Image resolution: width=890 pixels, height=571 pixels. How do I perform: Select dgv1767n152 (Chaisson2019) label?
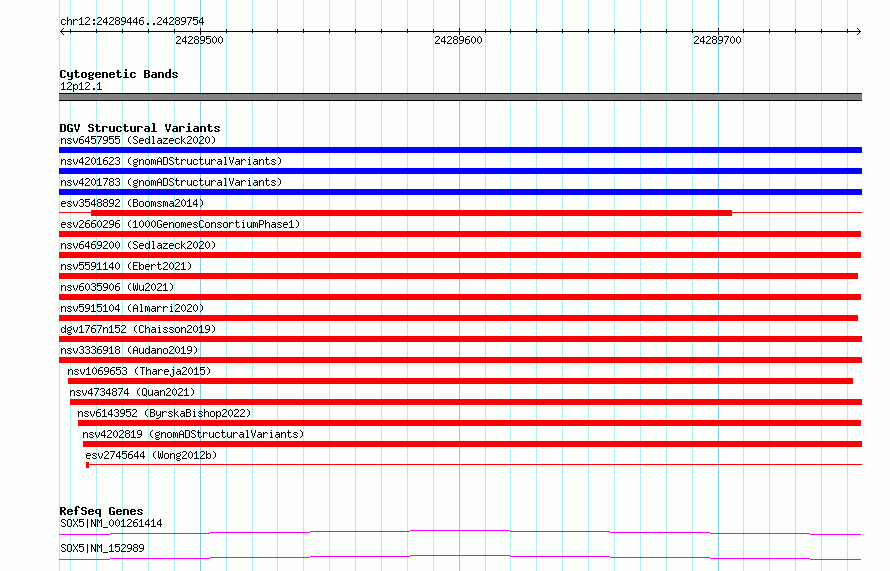[138, 329]
